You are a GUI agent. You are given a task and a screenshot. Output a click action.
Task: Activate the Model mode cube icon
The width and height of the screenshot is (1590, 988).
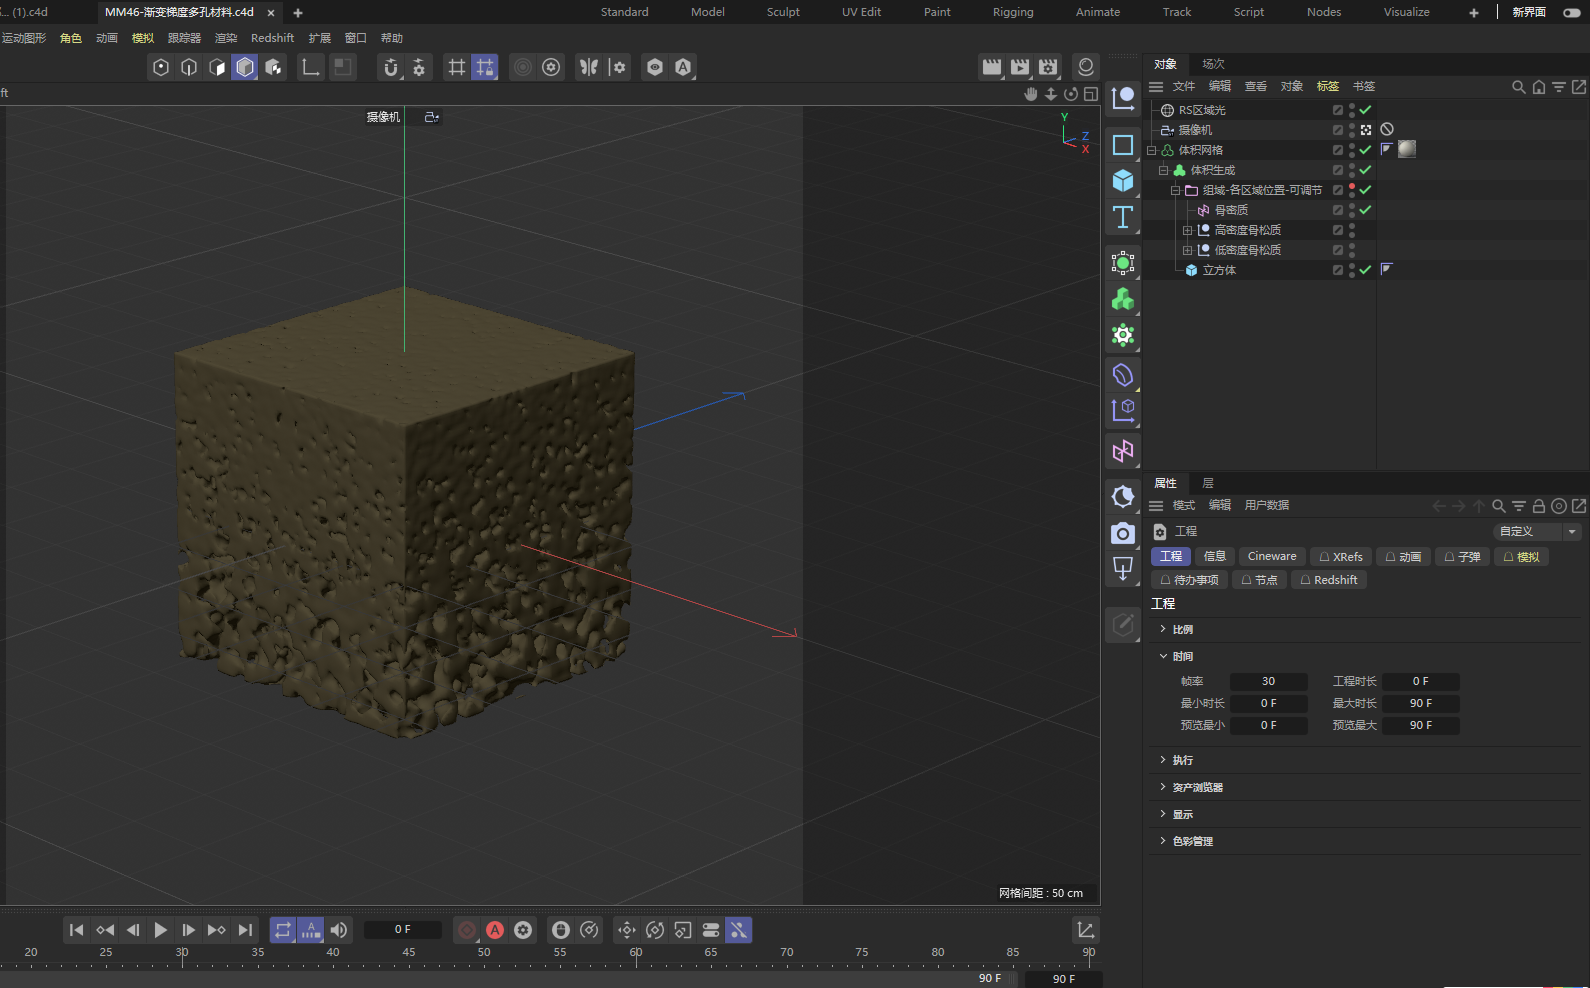click(x=245, y=67)
